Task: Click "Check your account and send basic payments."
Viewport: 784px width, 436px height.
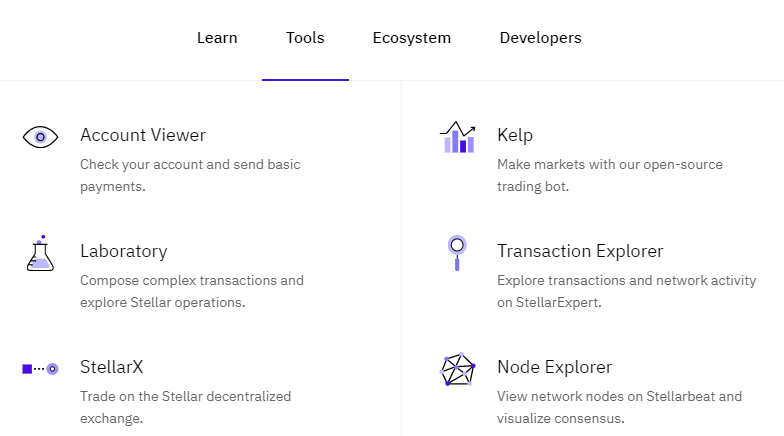Action: [190, 176]
